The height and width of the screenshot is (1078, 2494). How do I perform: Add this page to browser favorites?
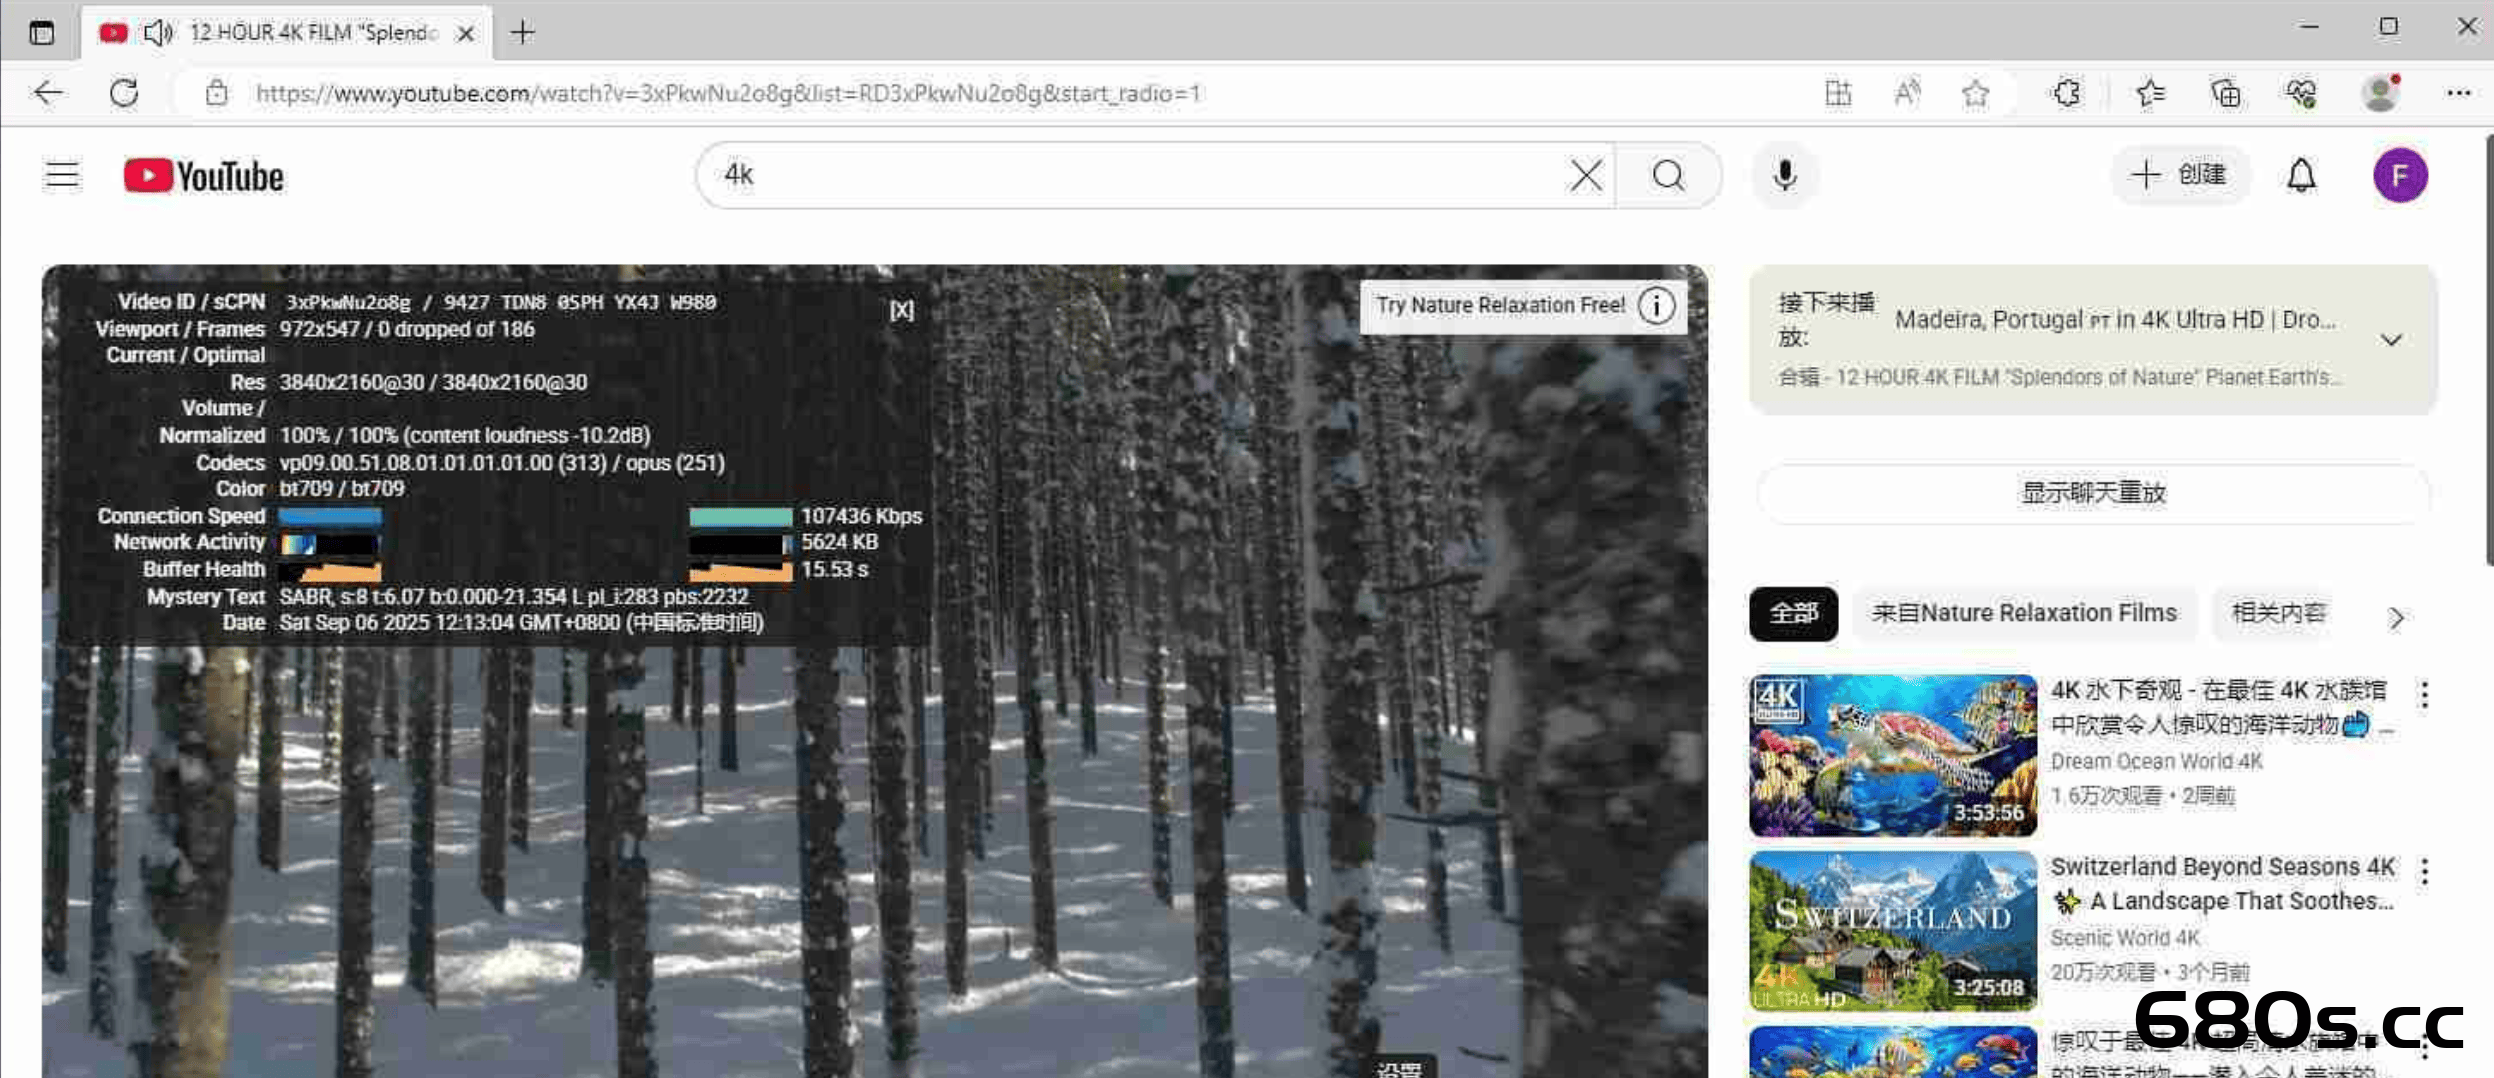point(1974,94)
